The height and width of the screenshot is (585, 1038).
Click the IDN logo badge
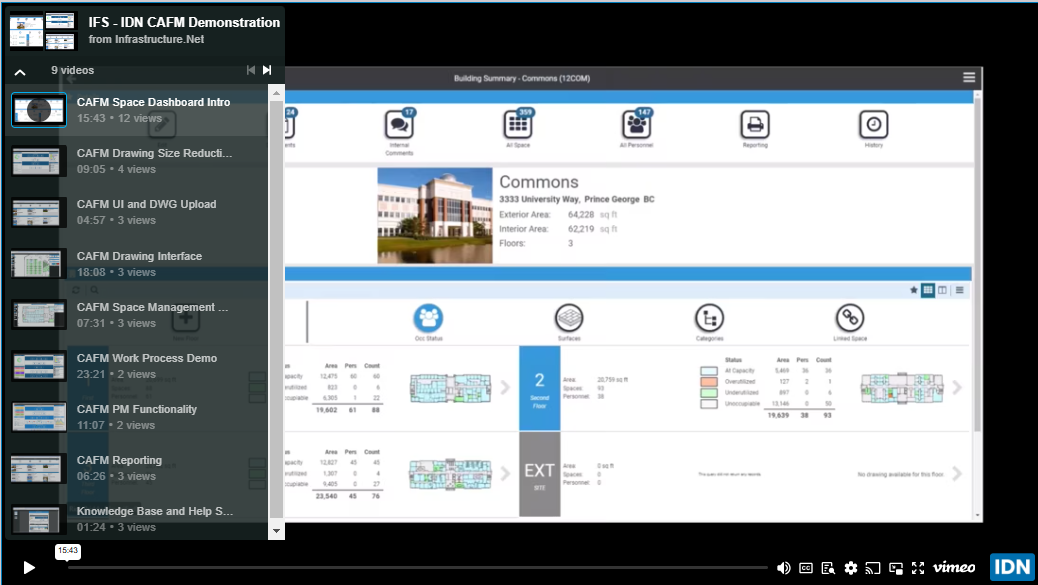coord(1011,568)
